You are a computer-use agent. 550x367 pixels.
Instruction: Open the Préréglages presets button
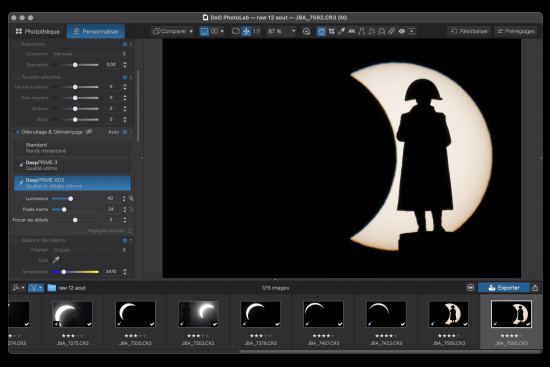516,31
